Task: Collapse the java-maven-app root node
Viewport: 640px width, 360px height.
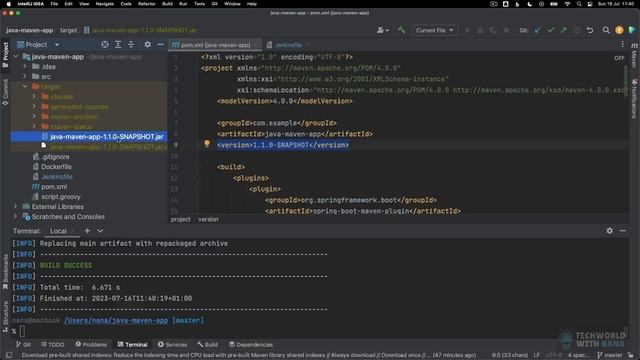Action: point(16,57)
